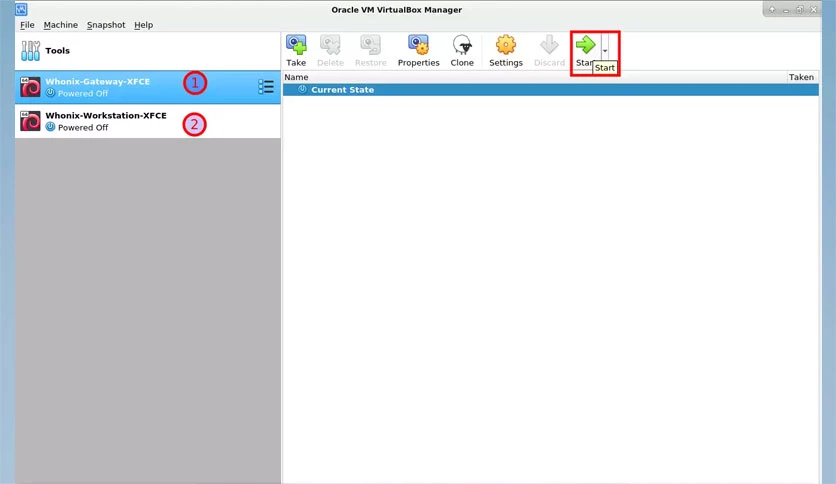Select the Current State row
The image size is (836, 484).
pyautogui.click(x=551, y=90)
